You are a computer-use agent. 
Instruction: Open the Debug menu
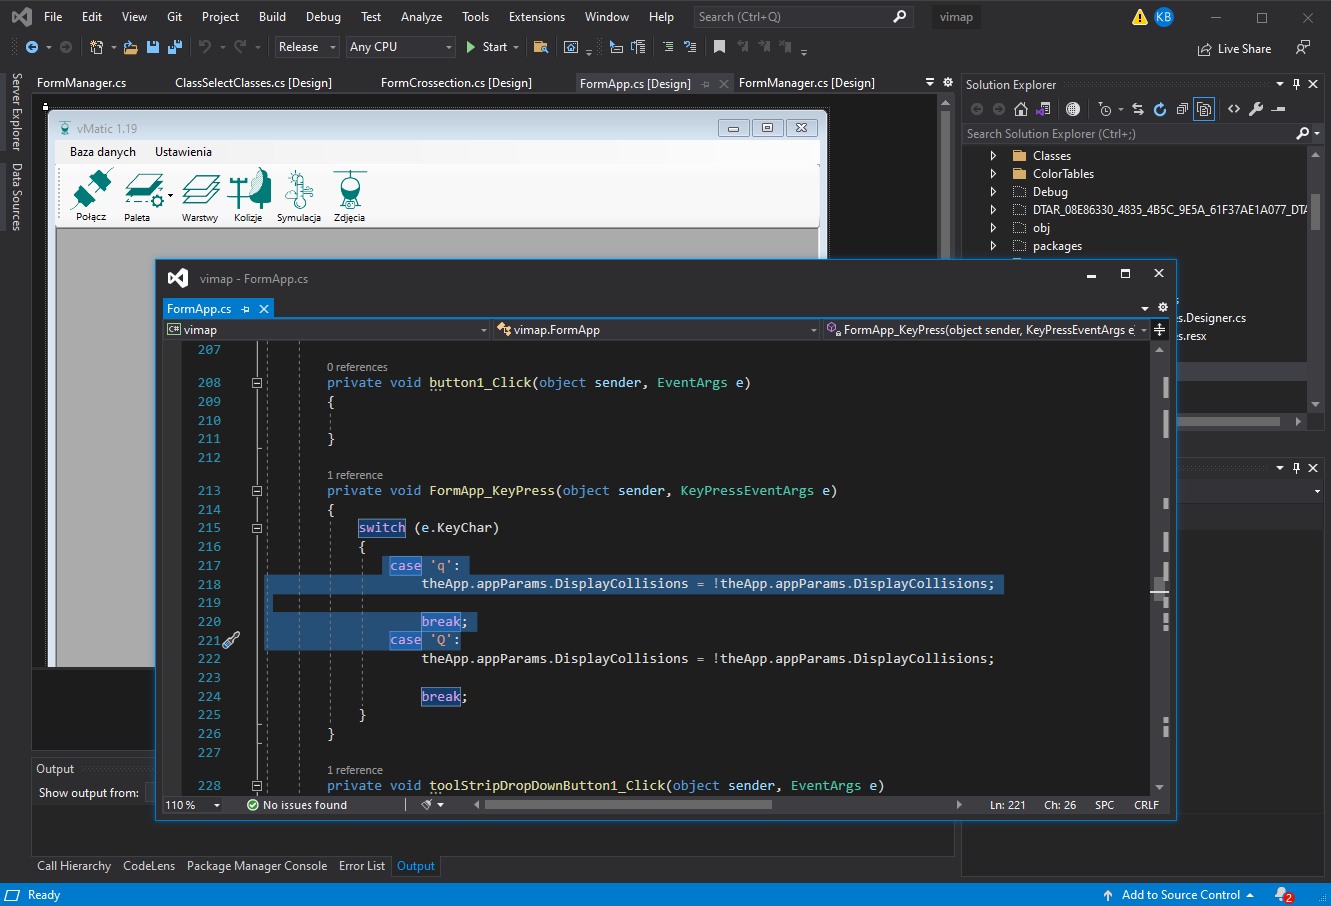point(323,17)
